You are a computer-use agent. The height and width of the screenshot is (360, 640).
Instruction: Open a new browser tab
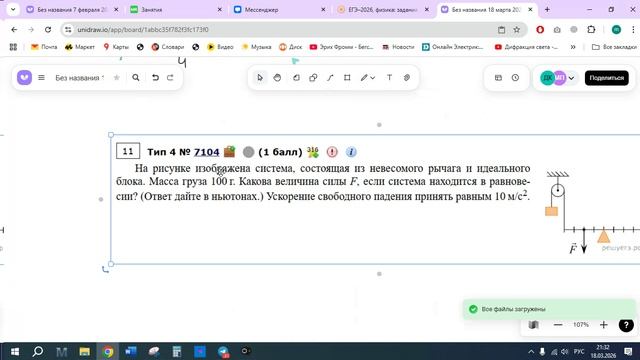547,9
